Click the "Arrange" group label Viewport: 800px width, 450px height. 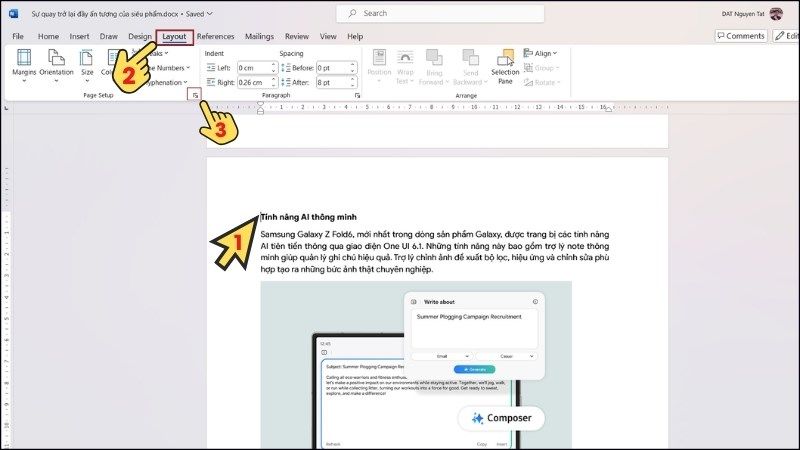pos(466,95)
